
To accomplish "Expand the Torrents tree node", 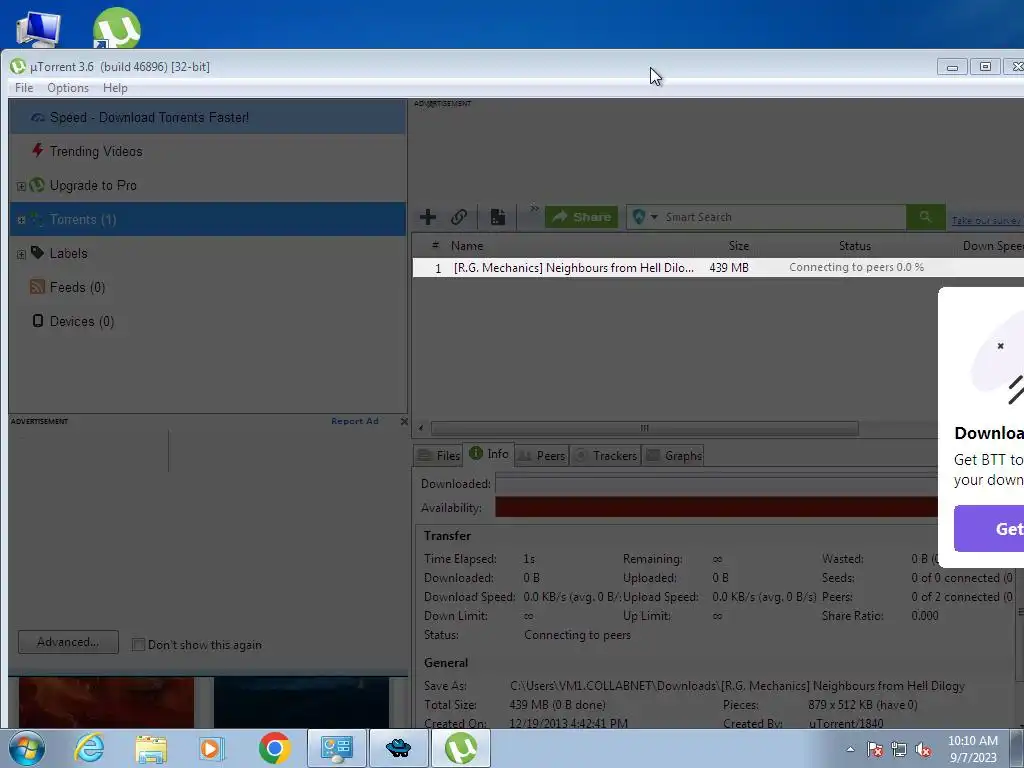I will click(21, 220).
